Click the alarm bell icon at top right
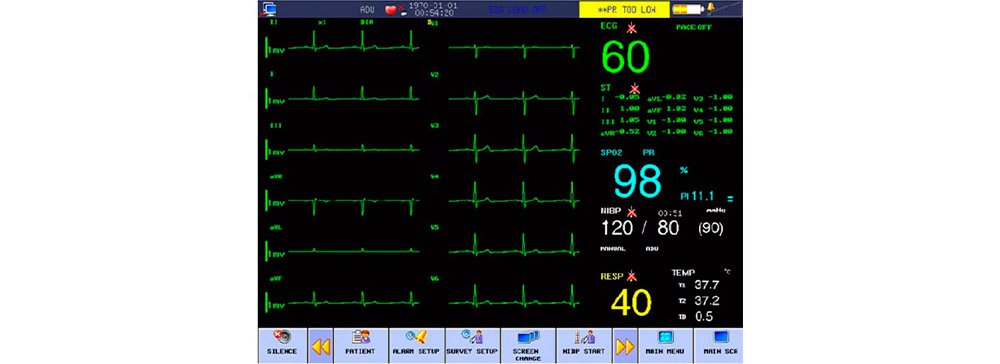This screenshot has width=1000, height=364. (710, 8)
